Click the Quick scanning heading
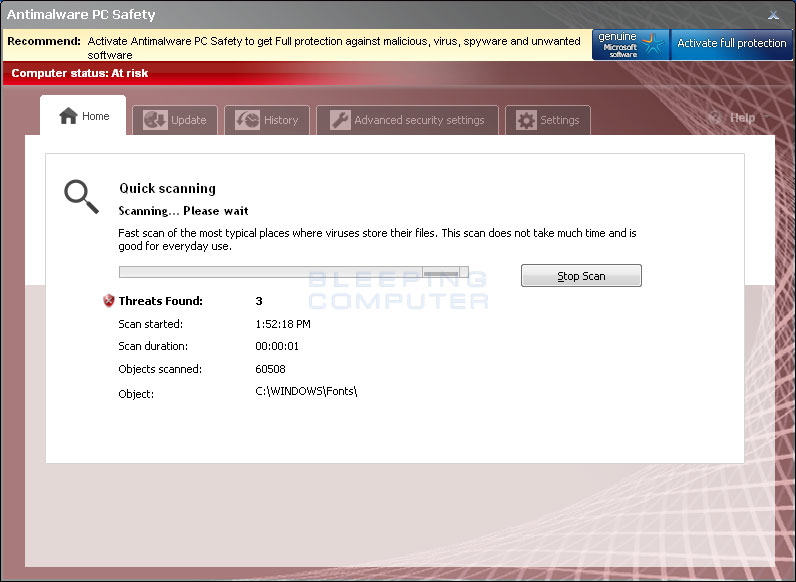 [168, 188]
